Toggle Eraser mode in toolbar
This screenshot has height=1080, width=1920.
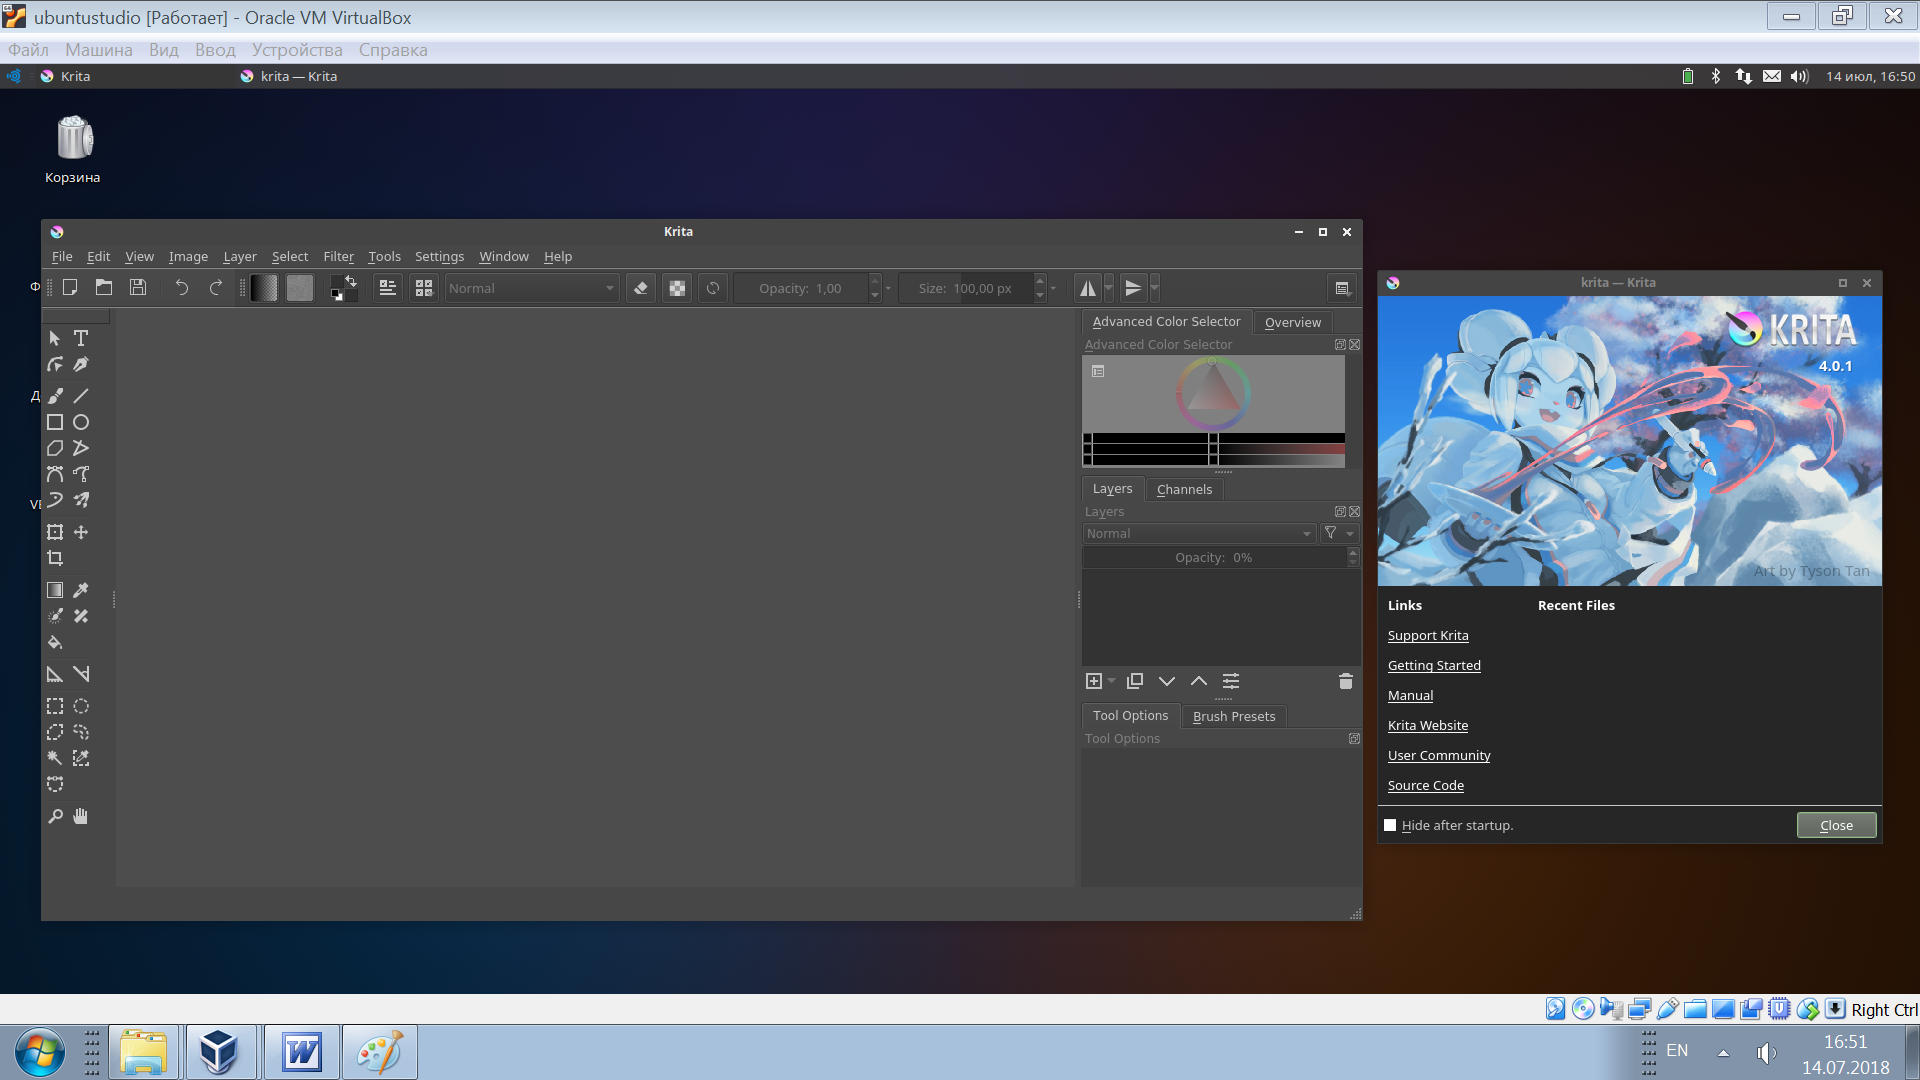[641, 288]
